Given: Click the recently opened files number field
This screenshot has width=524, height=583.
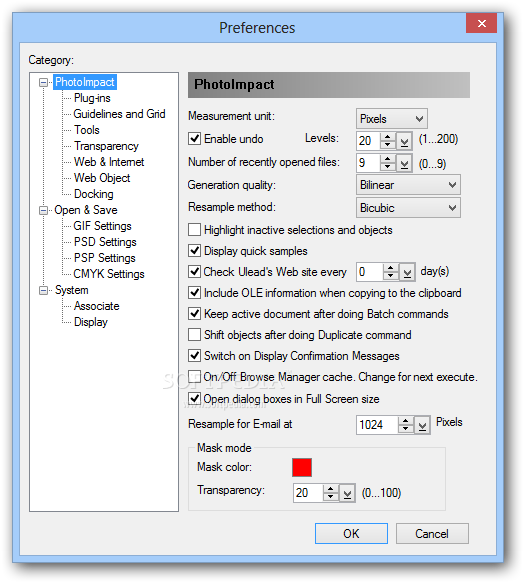Looking at the screenshot, I should [x=368, y=163].
